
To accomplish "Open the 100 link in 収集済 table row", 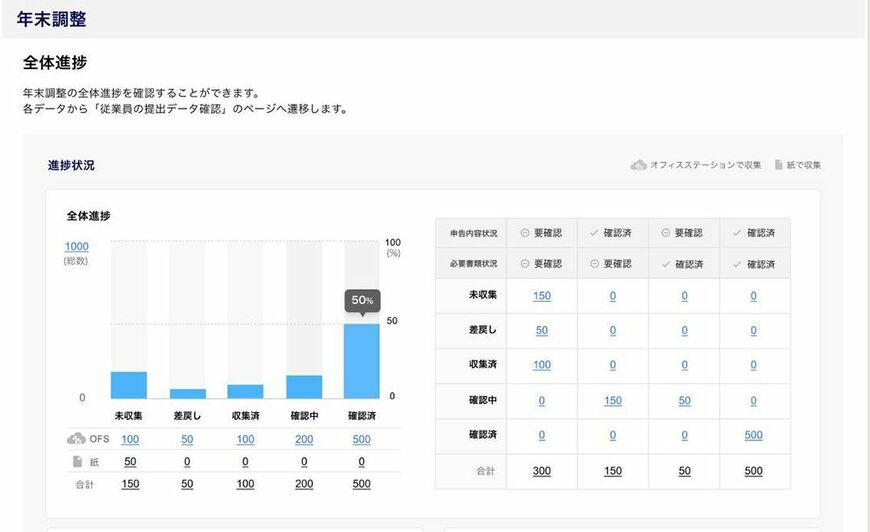I will (x=542, y=365).
